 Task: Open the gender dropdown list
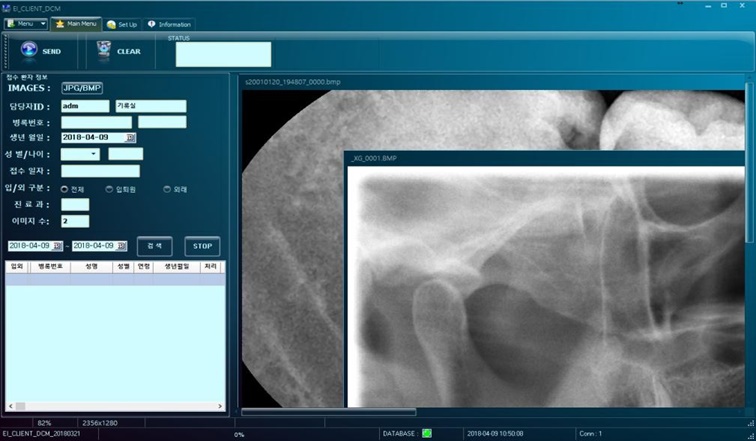click(95, 154)
